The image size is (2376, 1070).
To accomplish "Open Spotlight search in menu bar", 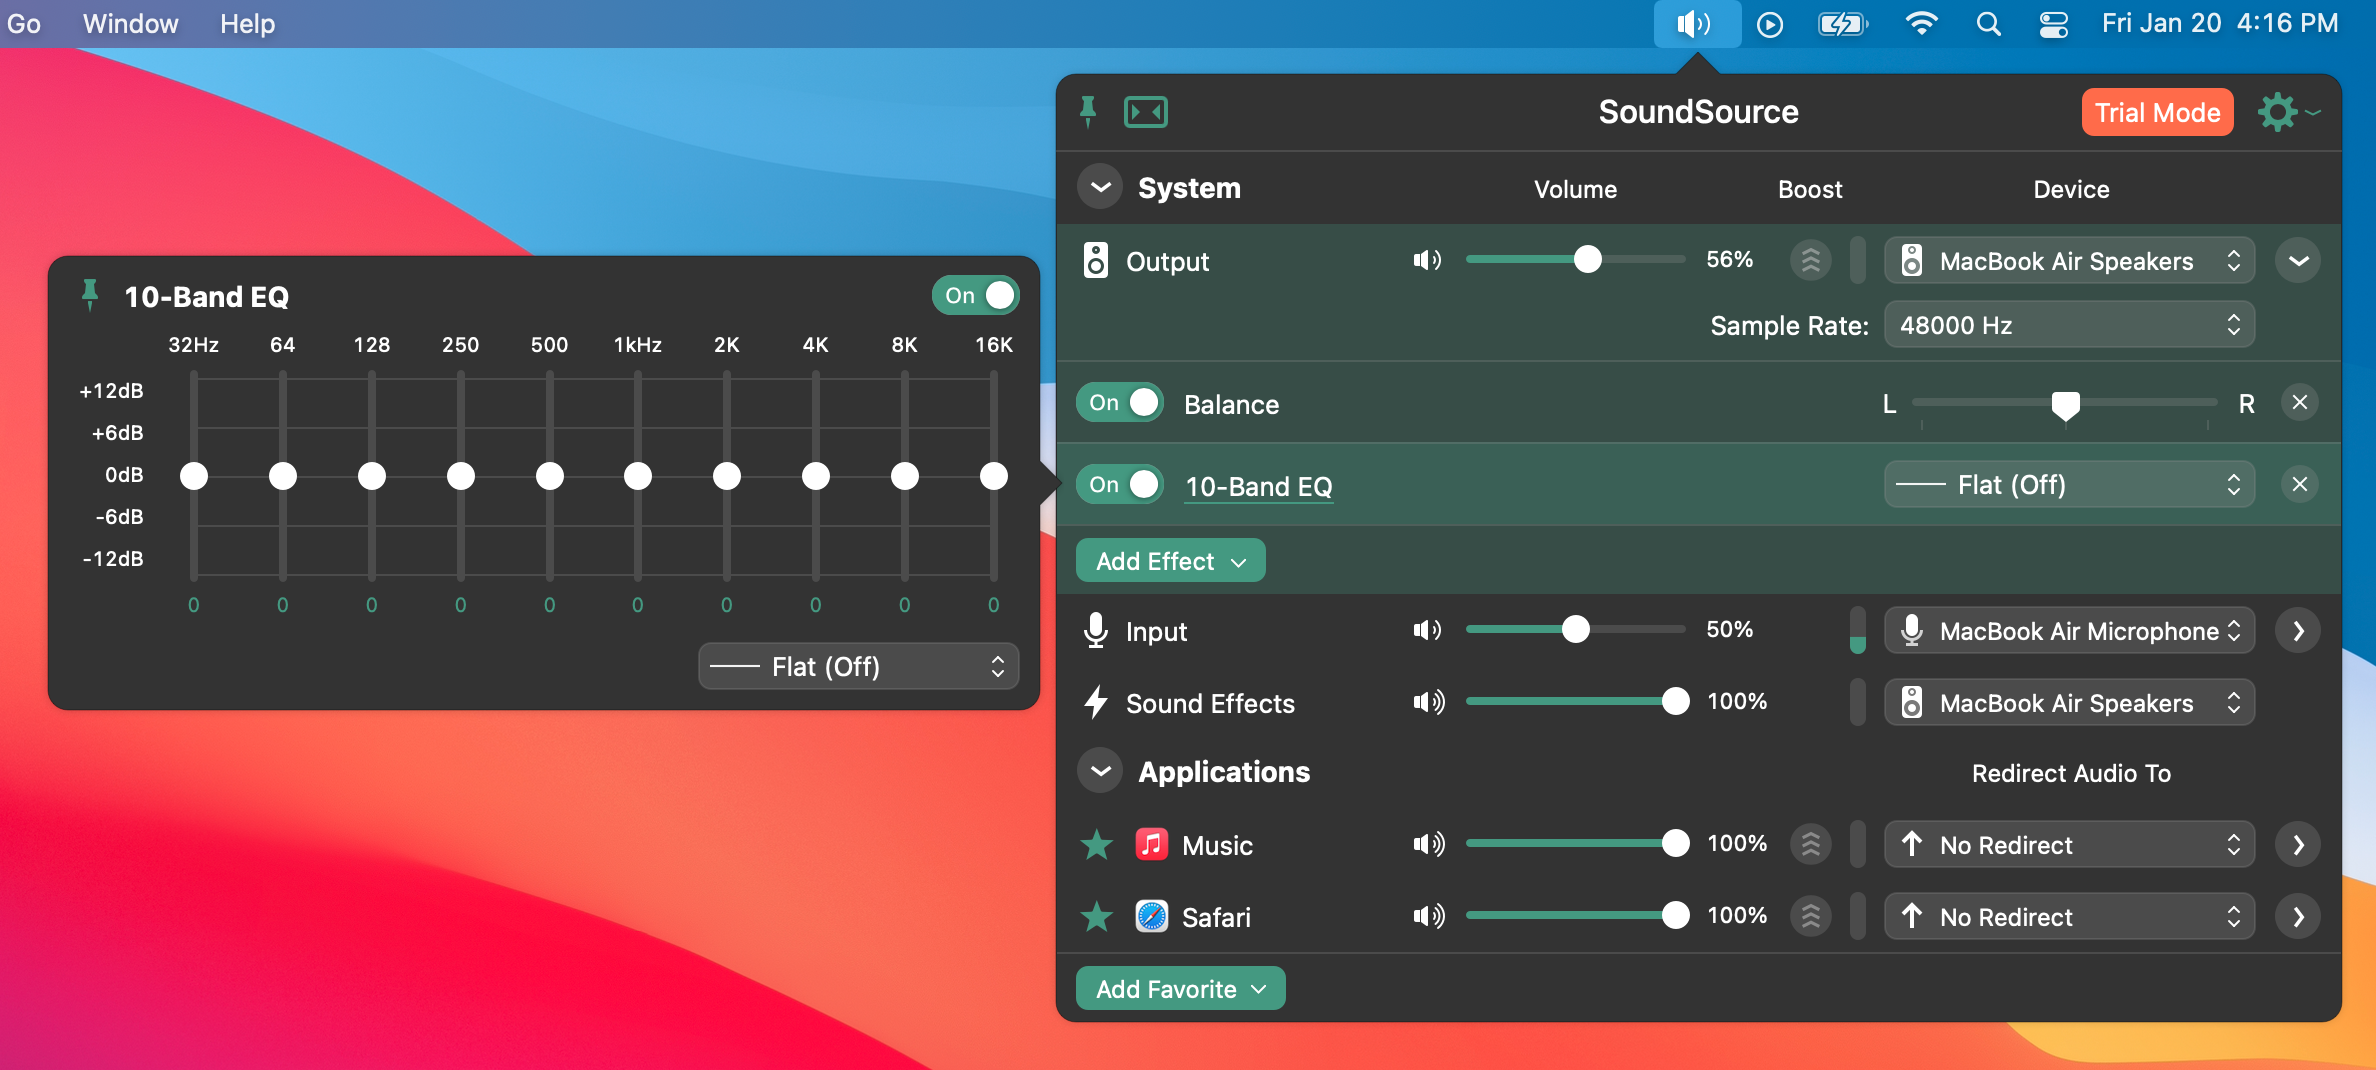I will click(1988, 24).
